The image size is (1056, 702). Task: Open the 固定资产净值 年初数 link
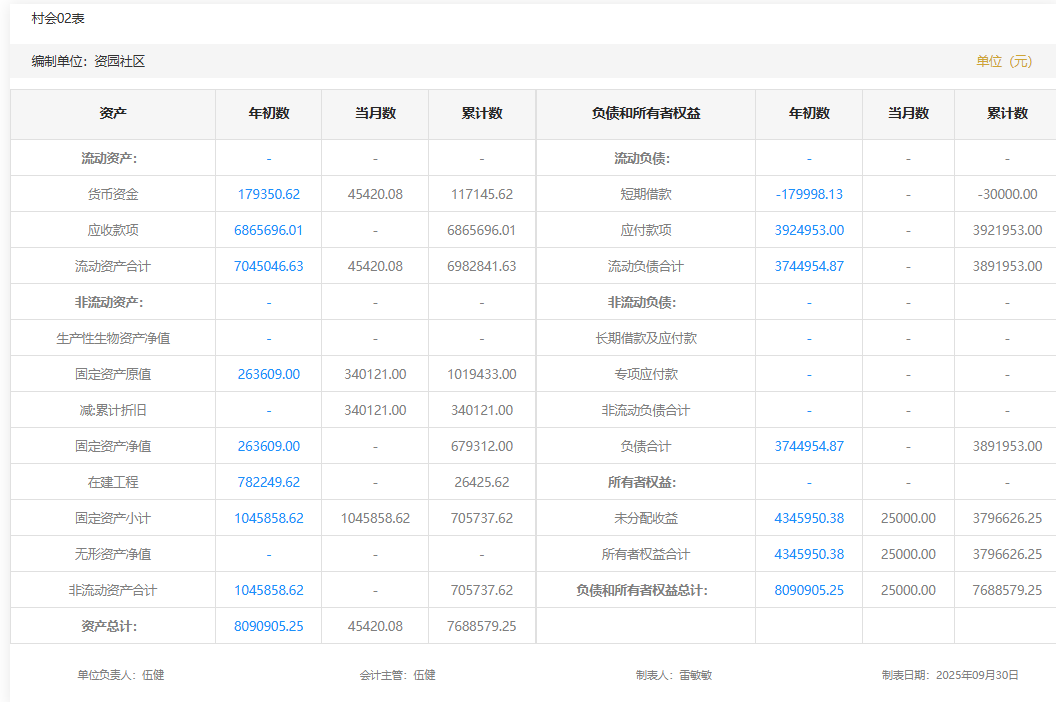tap(268, 446)
